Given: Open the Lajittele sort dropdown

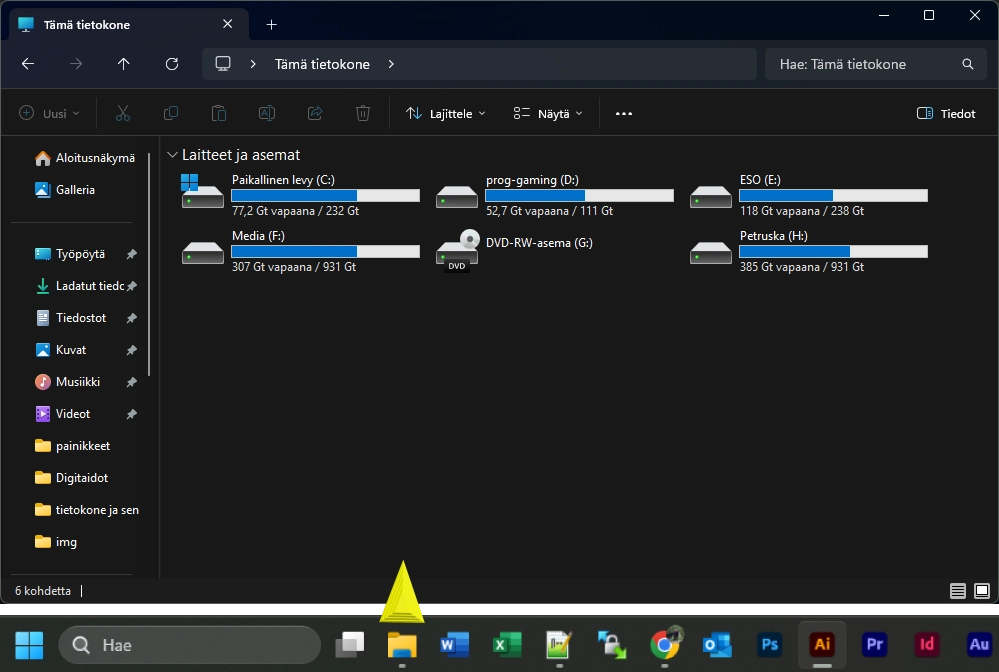Looking at the screenshot, I should pyautogui.click(x=446, y=114).
